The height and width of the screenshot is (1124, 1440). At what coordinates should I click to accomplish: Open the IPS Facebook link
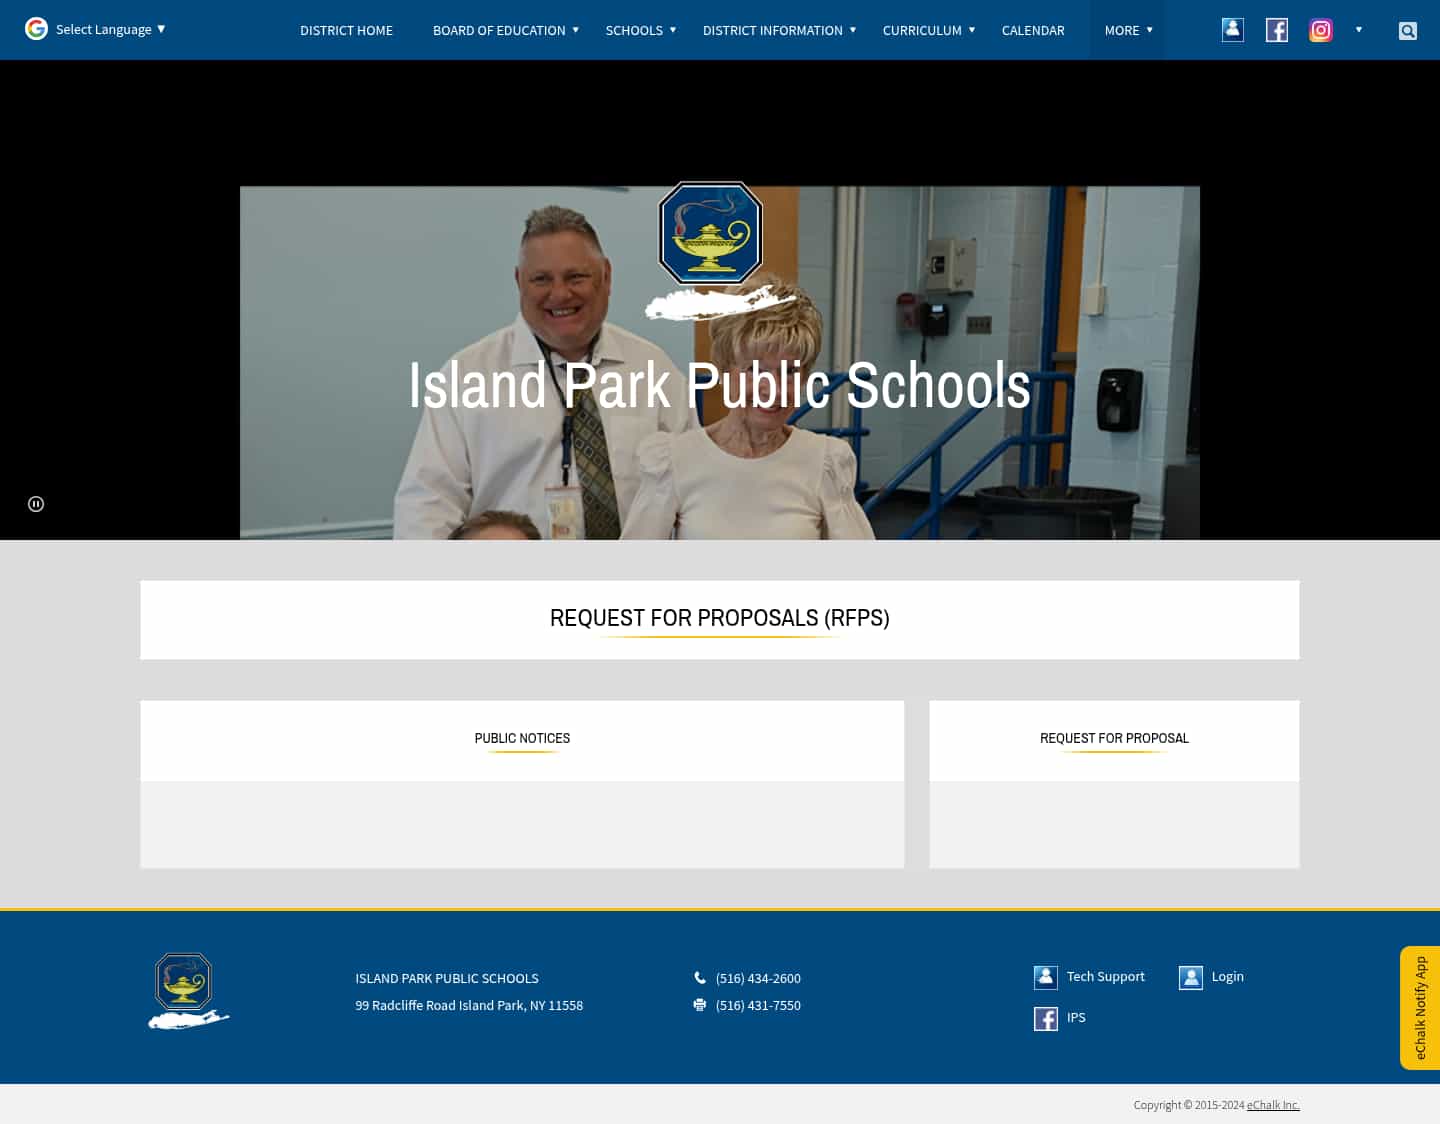1076,1017
